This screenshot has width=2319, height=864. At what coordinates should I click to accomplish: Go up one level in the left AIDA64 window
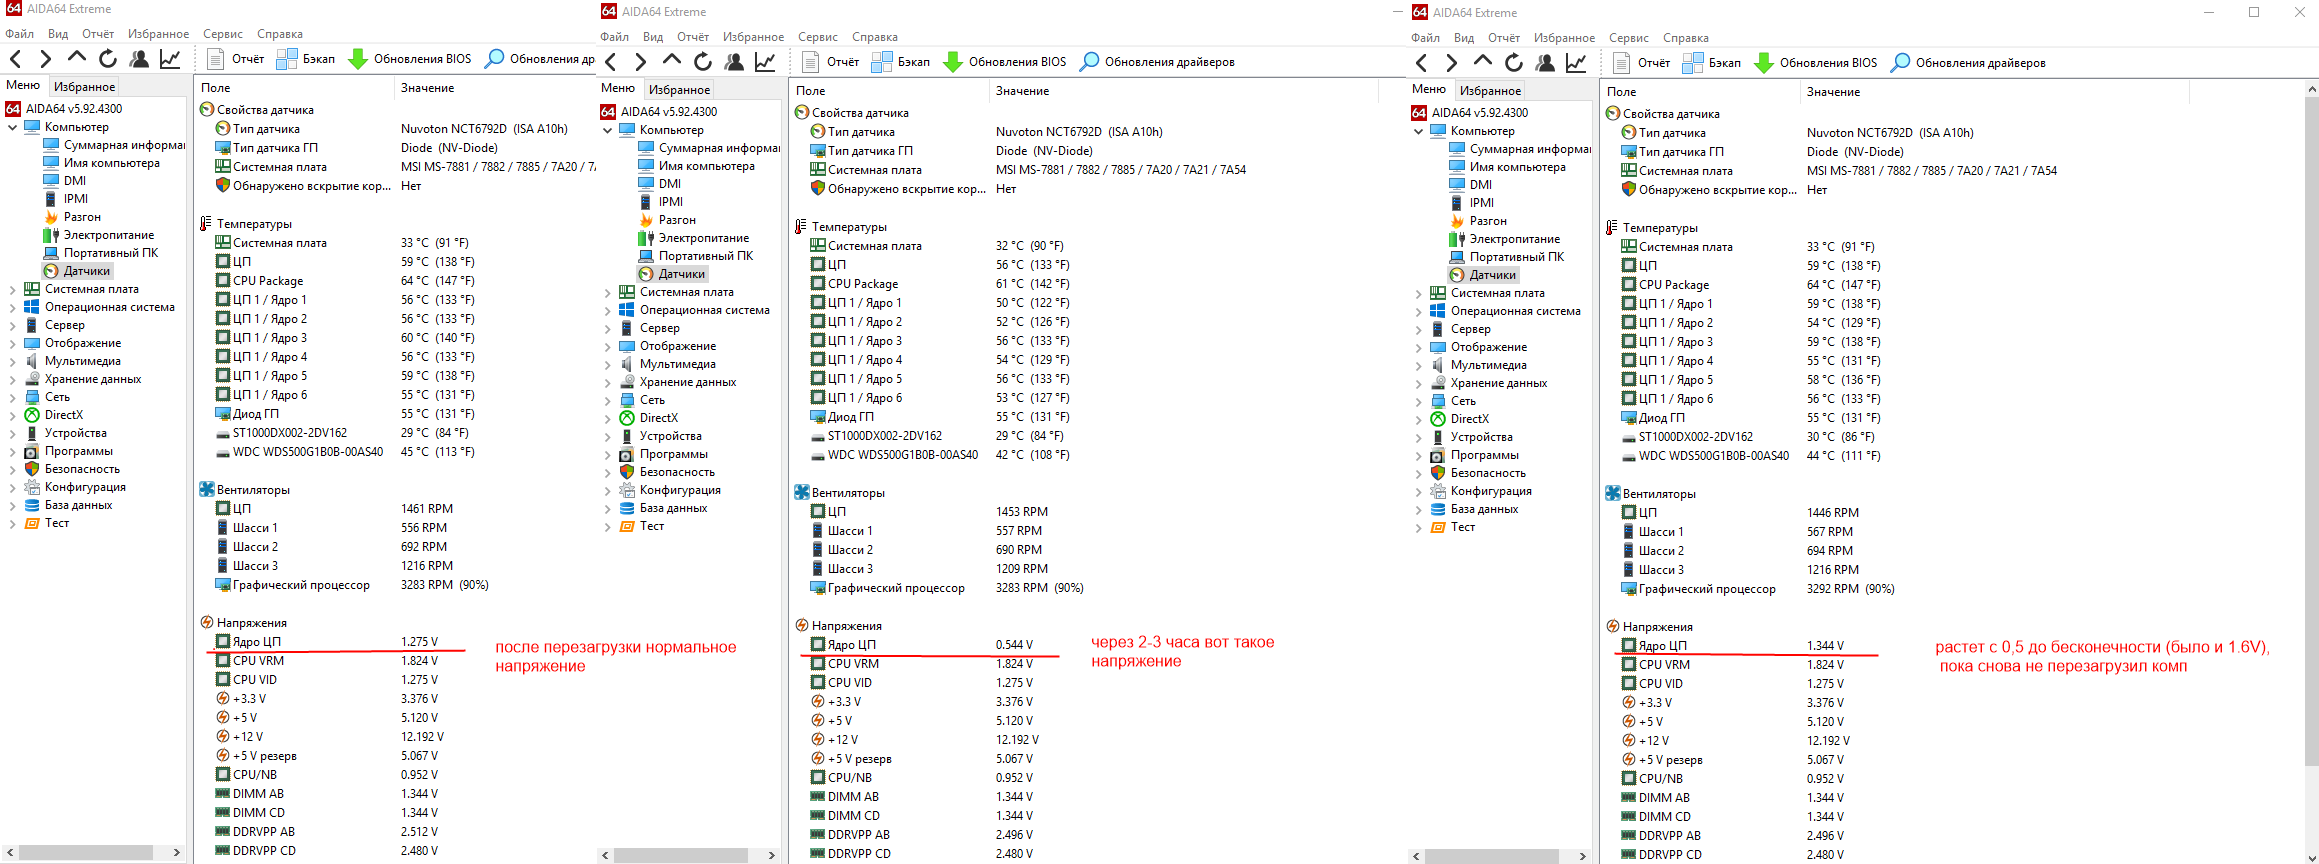[76, 58]
